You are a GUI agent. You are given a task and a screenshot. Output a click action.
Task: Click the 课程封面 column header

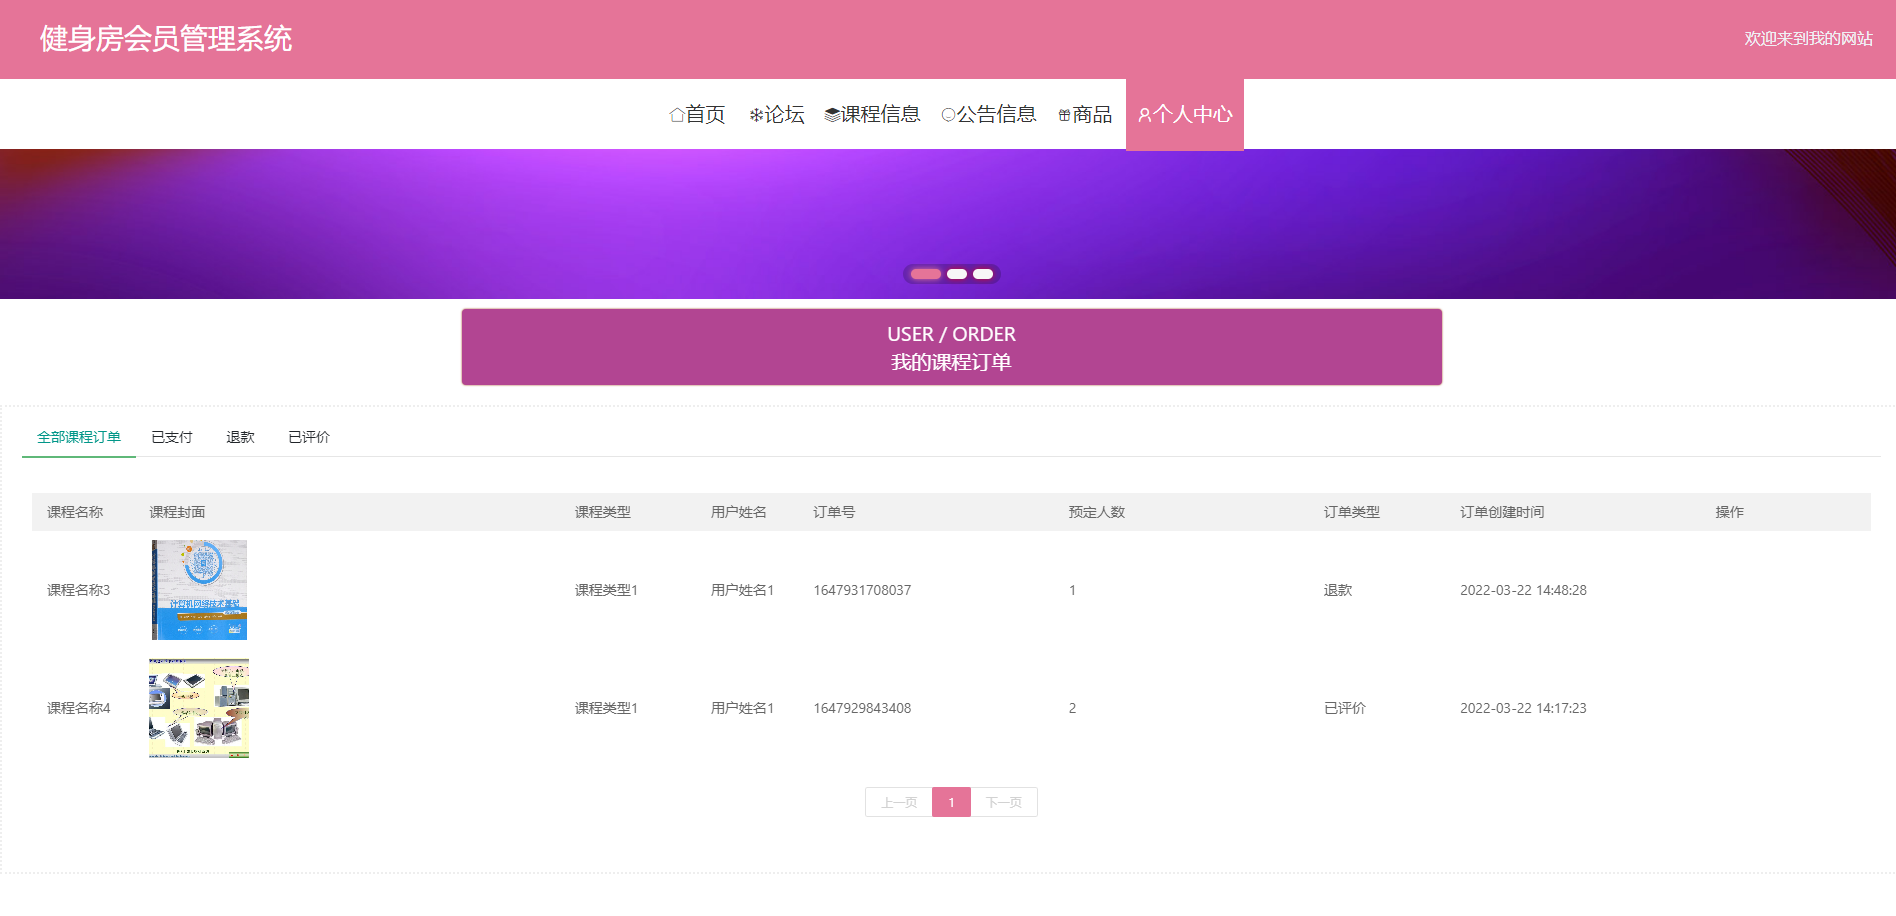pyautogui.click(x=177, y=512)
